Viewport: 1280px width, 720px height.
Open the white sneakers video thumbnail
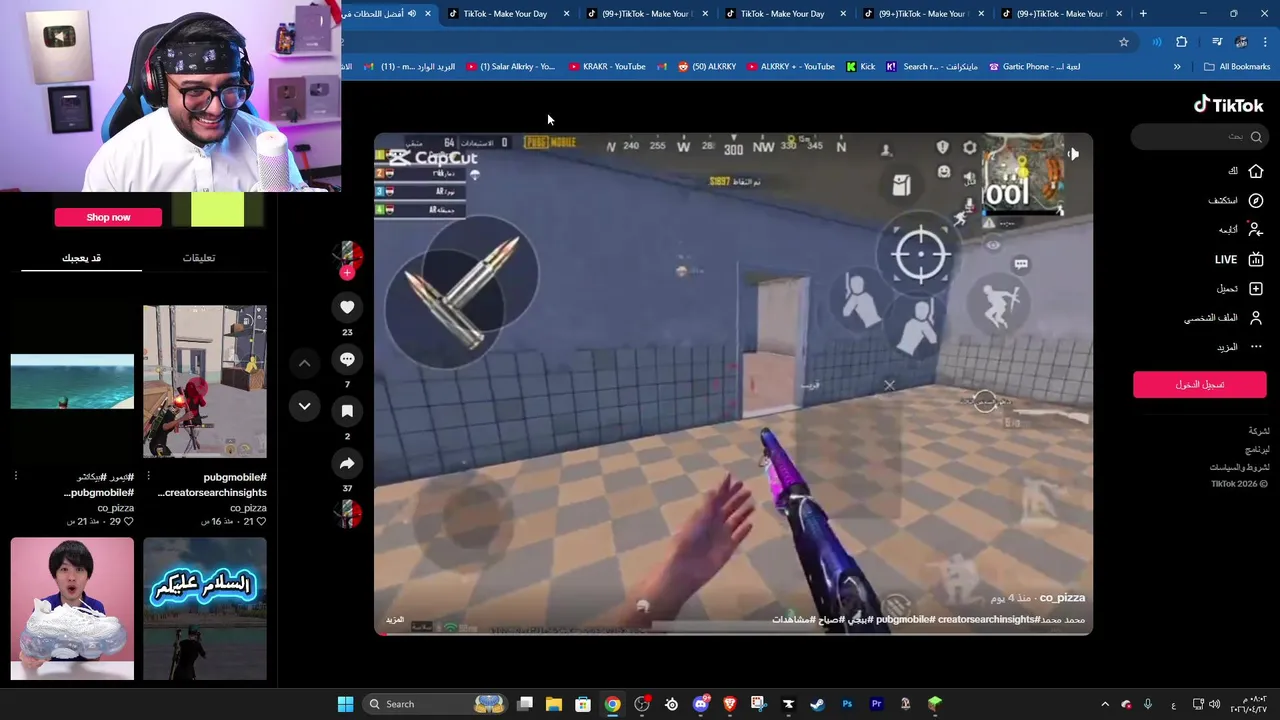pos(72,609)
